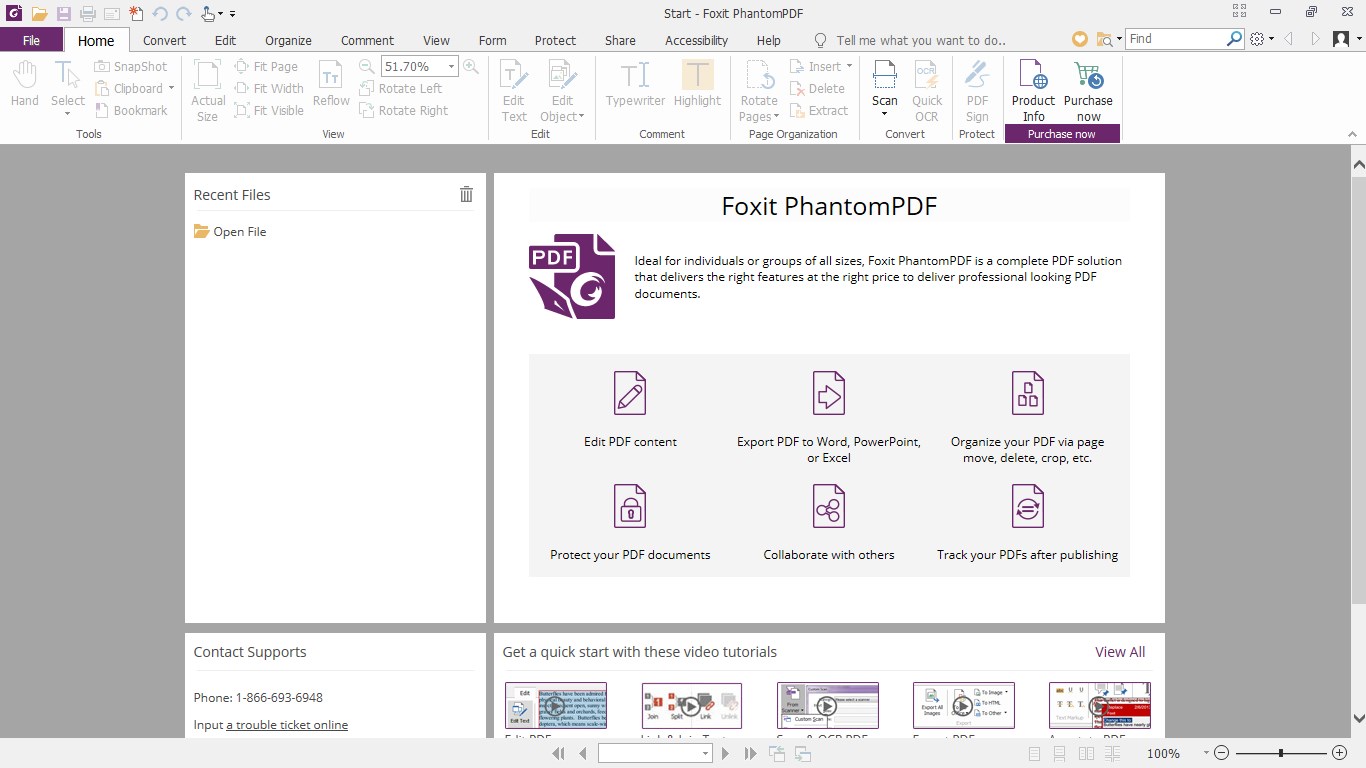The width and height of the screenshot is (1366, 768).
Task: Click Collaborate with others shortcut
Action: pyautogui.click(x=829, y=522)
